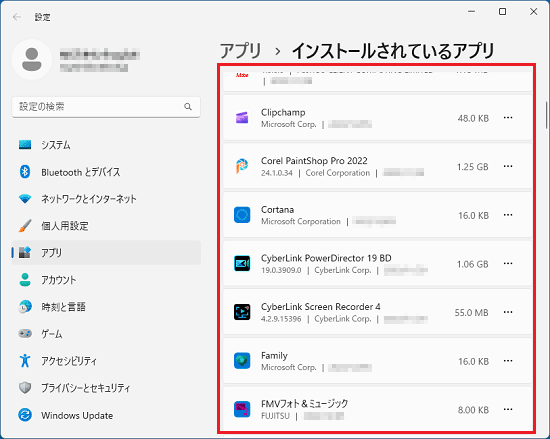The width and height of the screenshot is (550, 439).
Task: Click the CyberLink PowerDirector icon
Action: pos(242,263)
